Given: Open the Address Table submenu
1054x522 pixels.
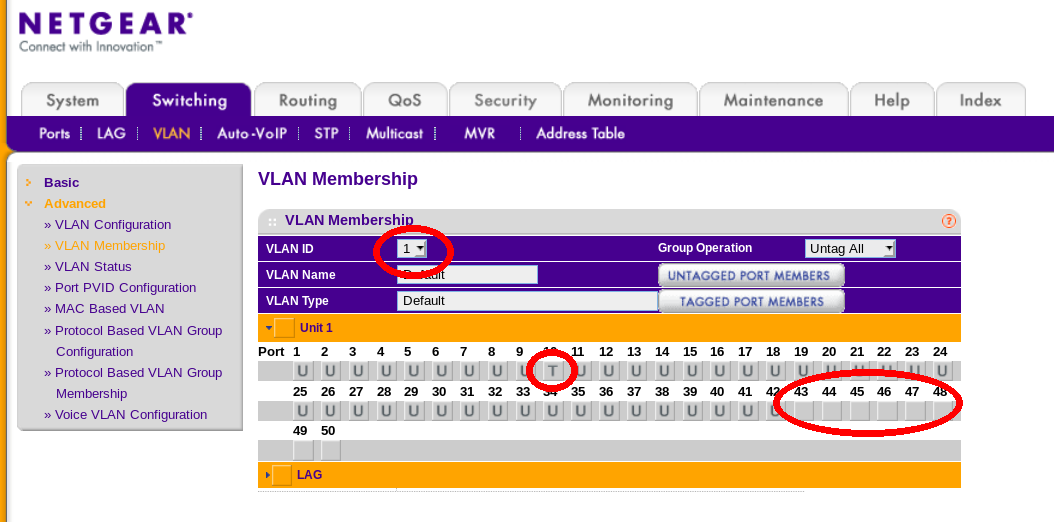Looking at the screenshot, I should tap(580, 134).
